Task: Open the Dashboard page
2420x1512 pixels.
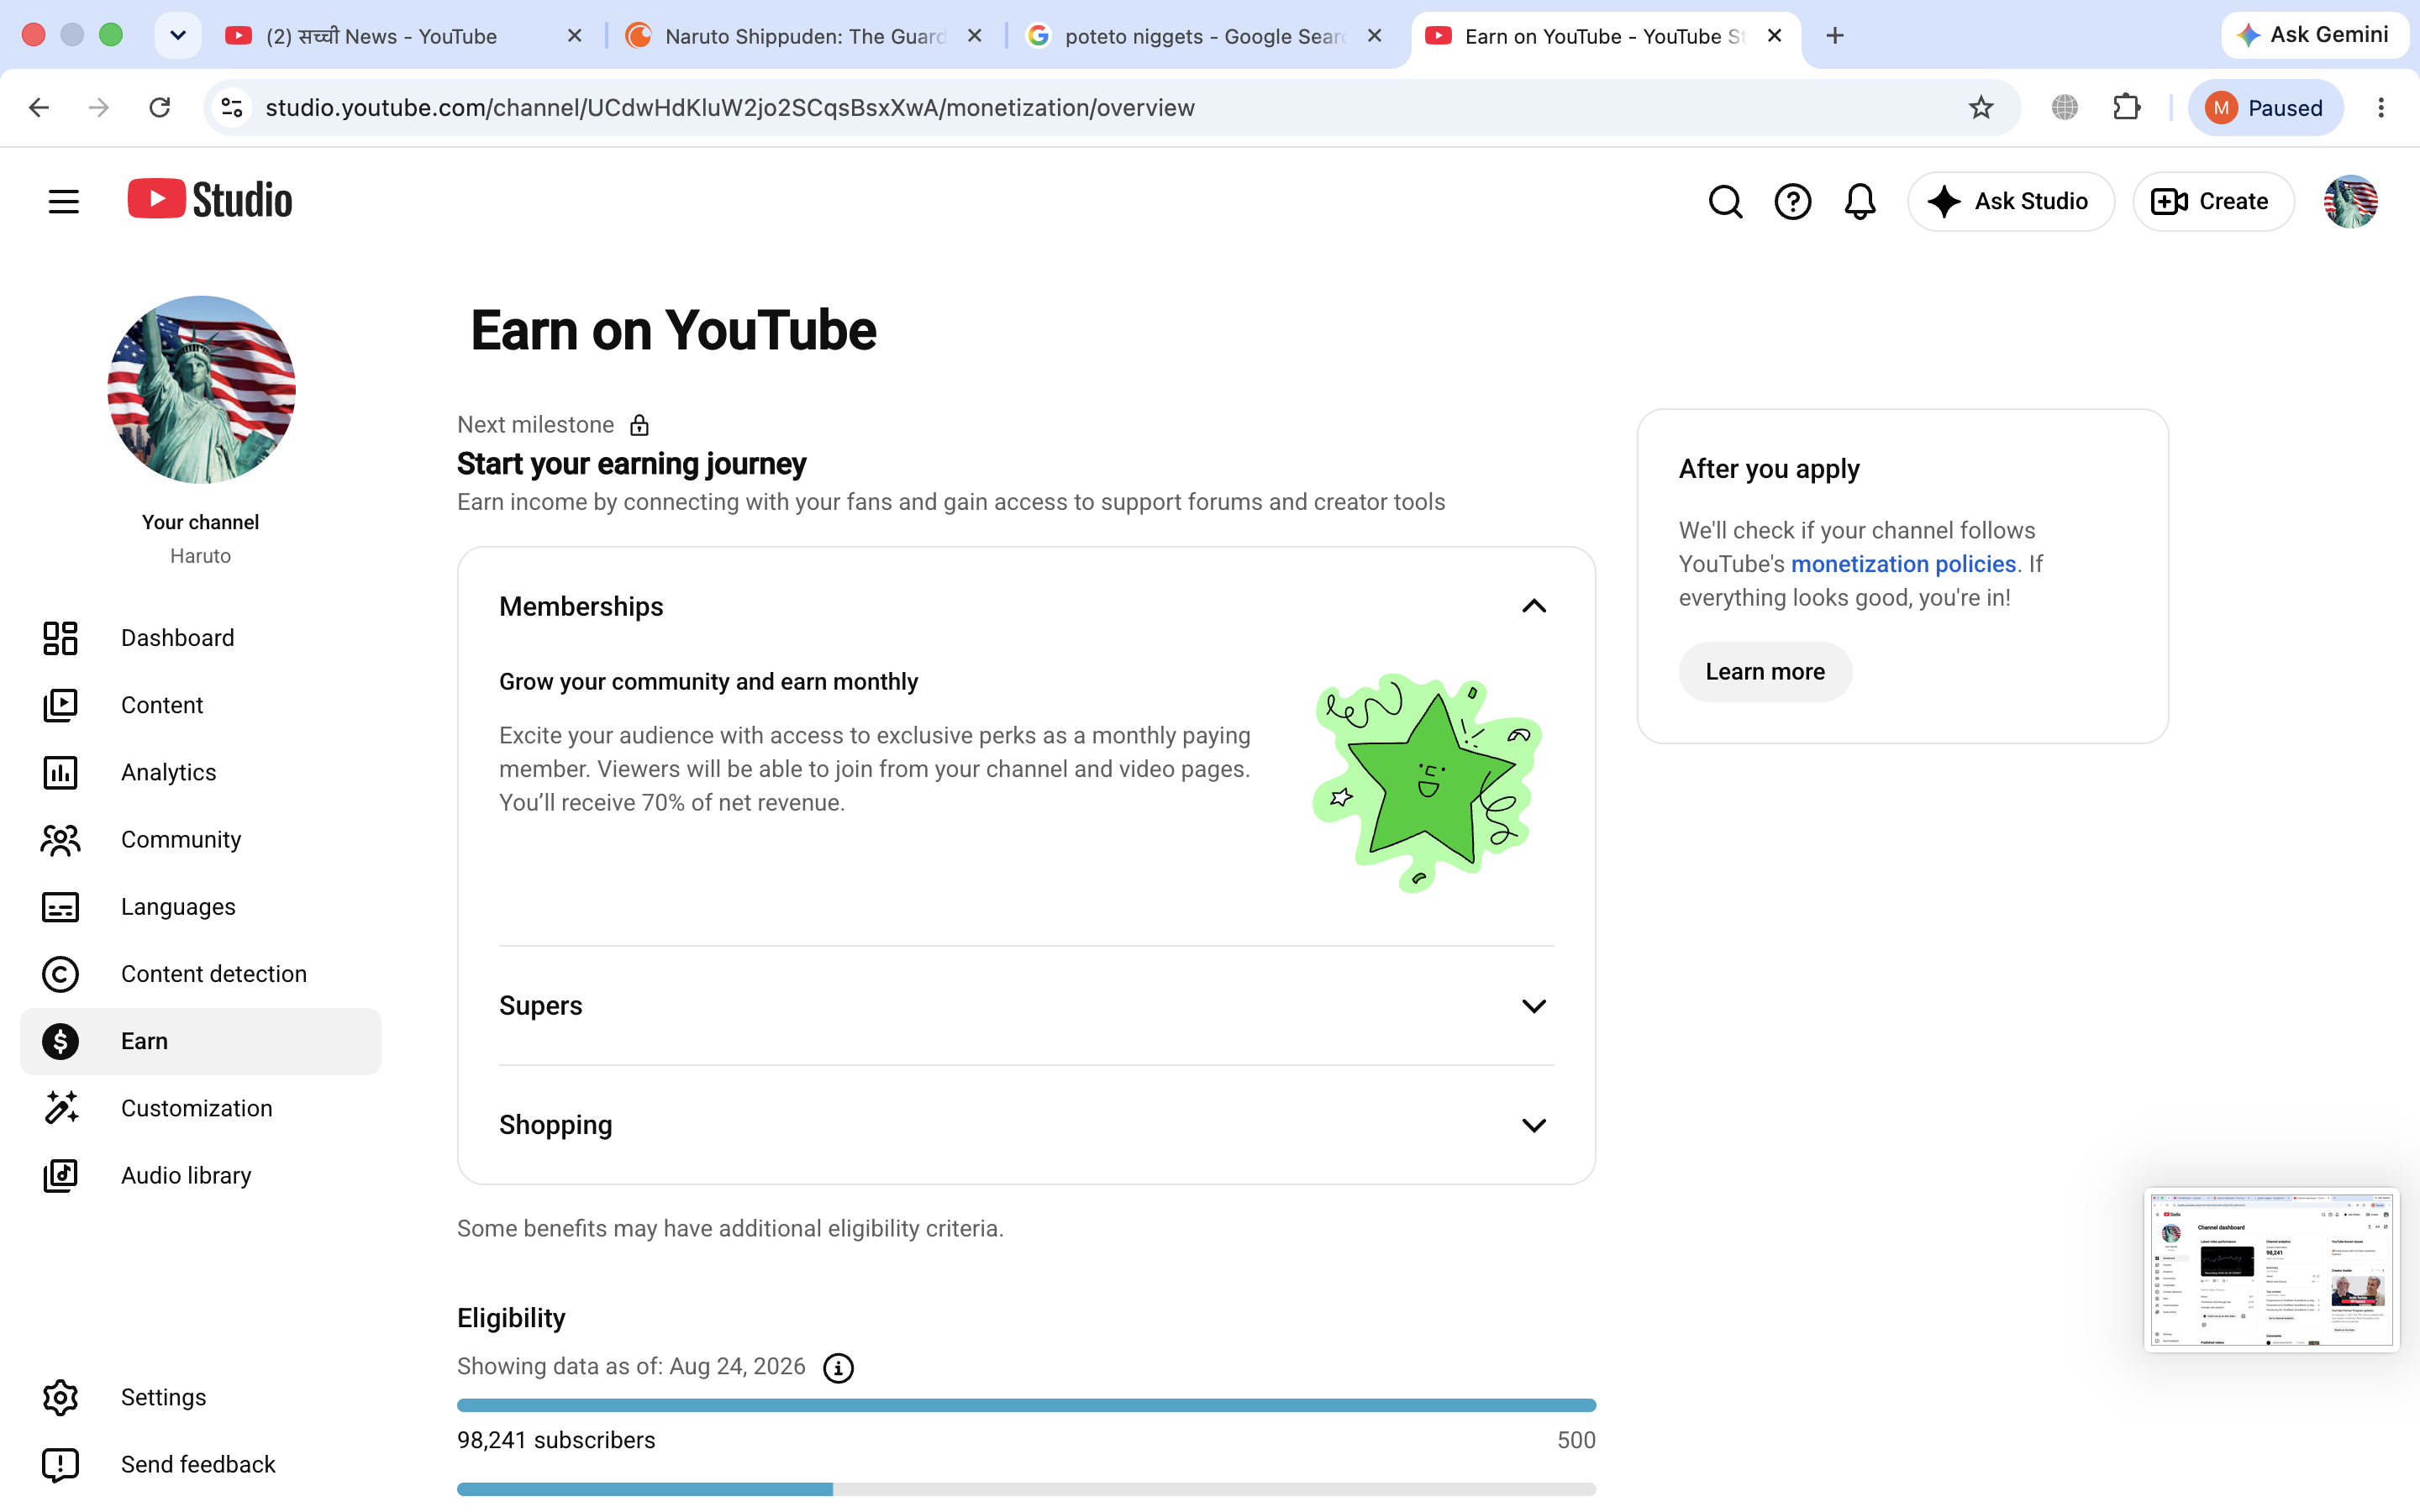Action: 200,638
